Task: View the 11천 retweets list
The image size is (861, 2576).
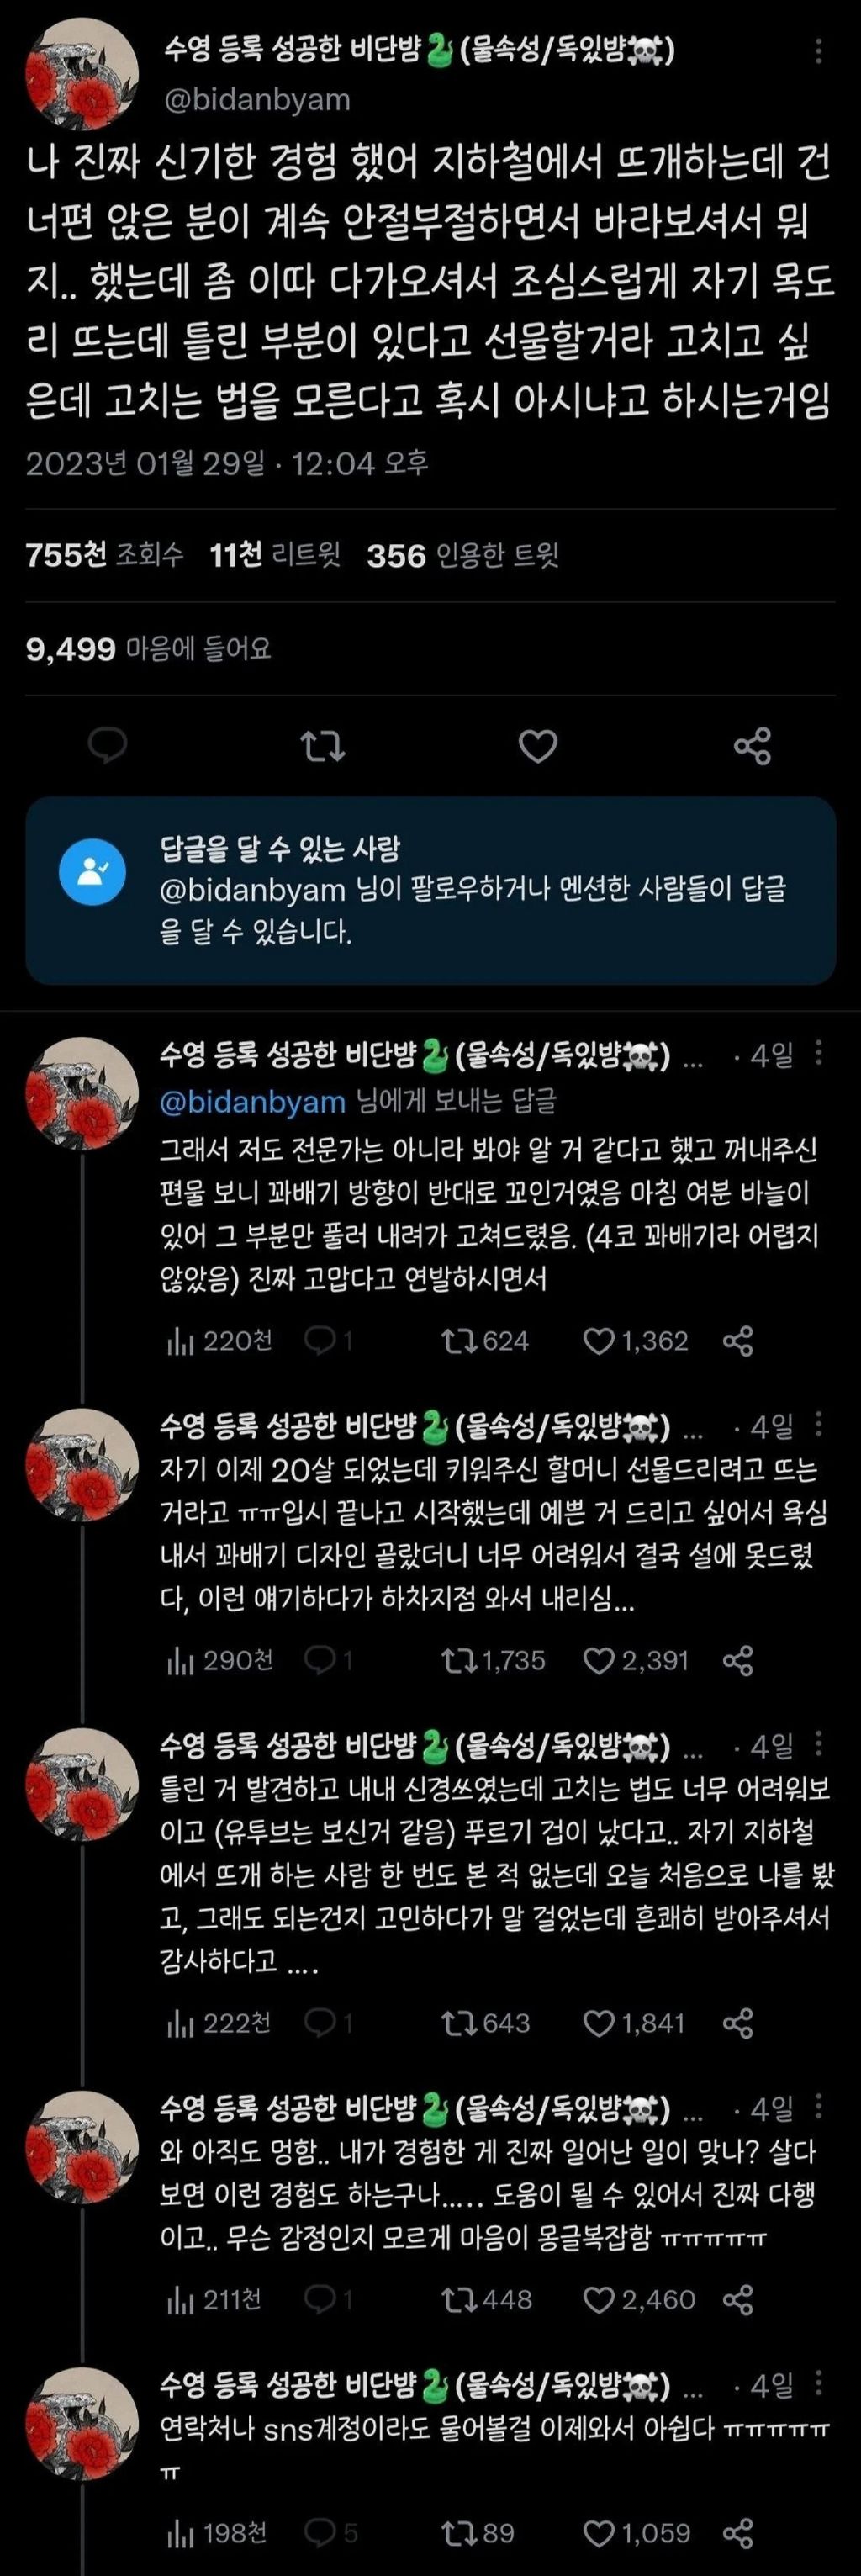Action: (x=275, y=554)
